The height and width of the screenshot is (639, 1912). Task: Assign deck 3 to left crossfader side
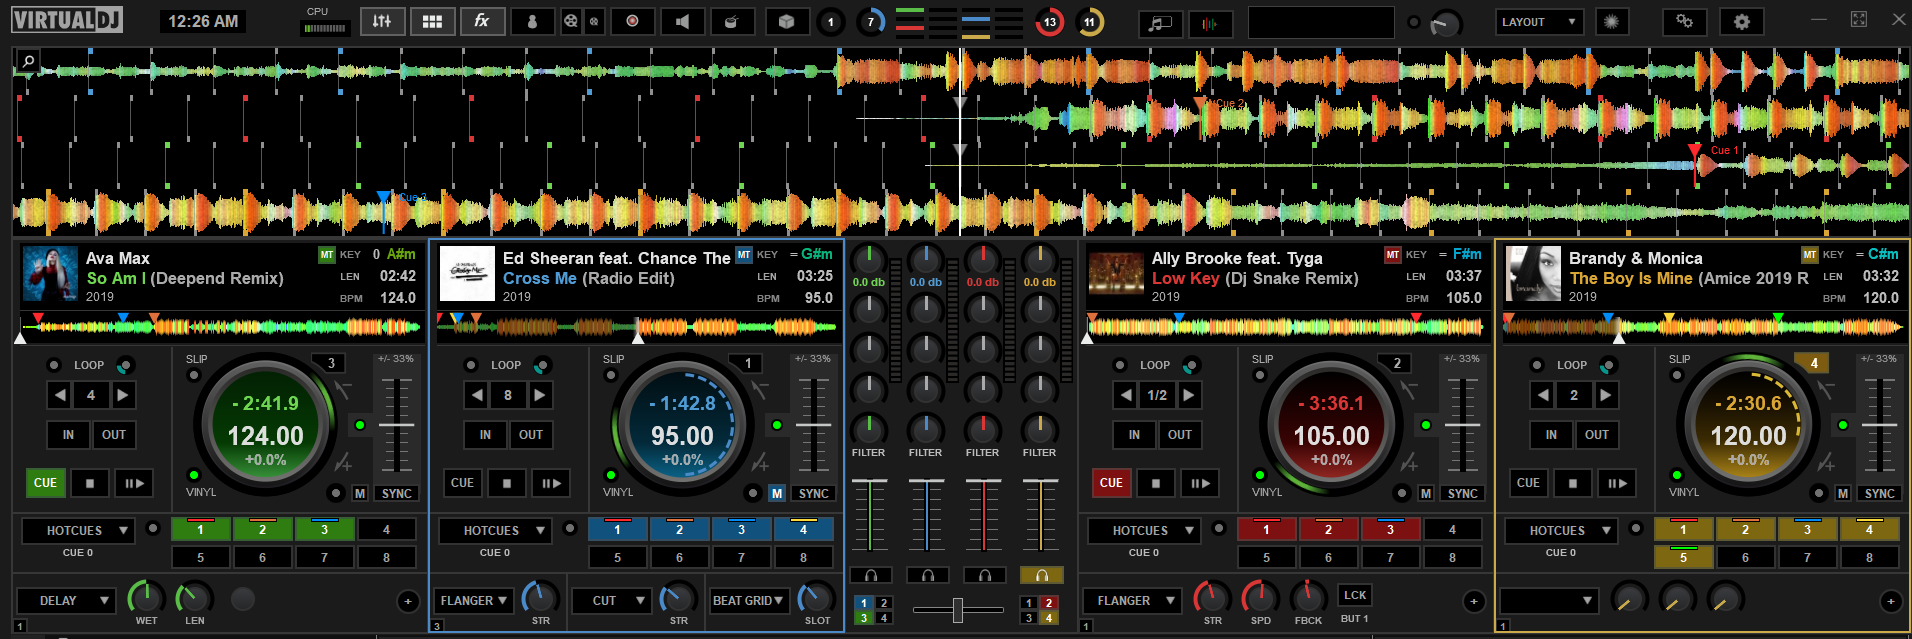point(864,618)
